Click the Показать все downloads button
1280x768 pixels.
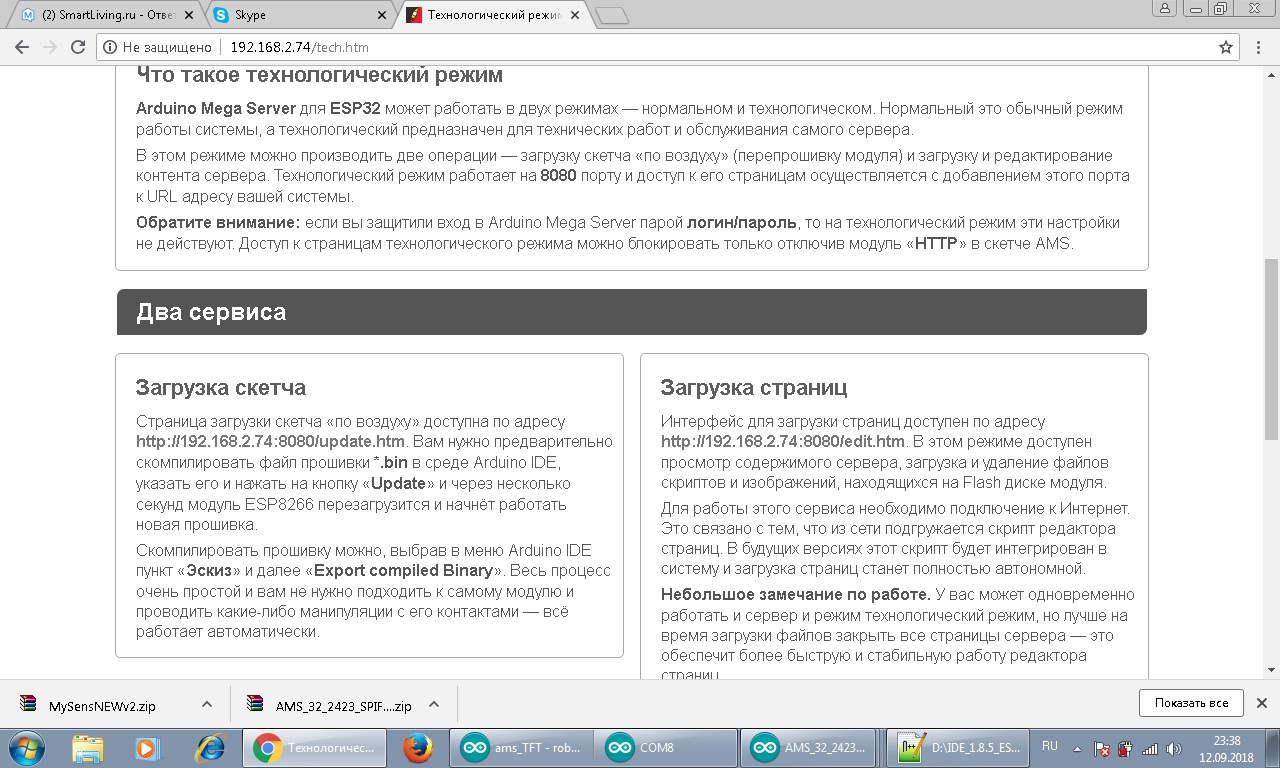[x=1191, y=703]
